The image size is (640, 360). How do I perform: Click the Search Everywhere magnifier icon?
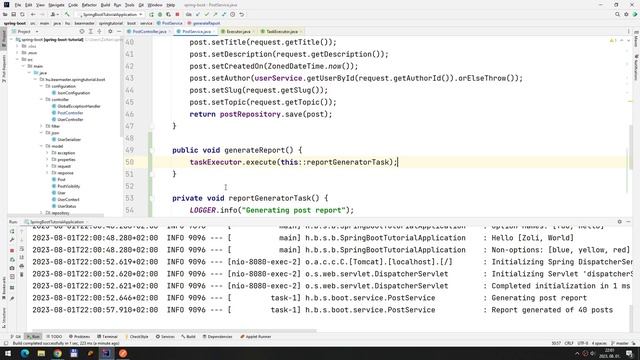point(617,14)
